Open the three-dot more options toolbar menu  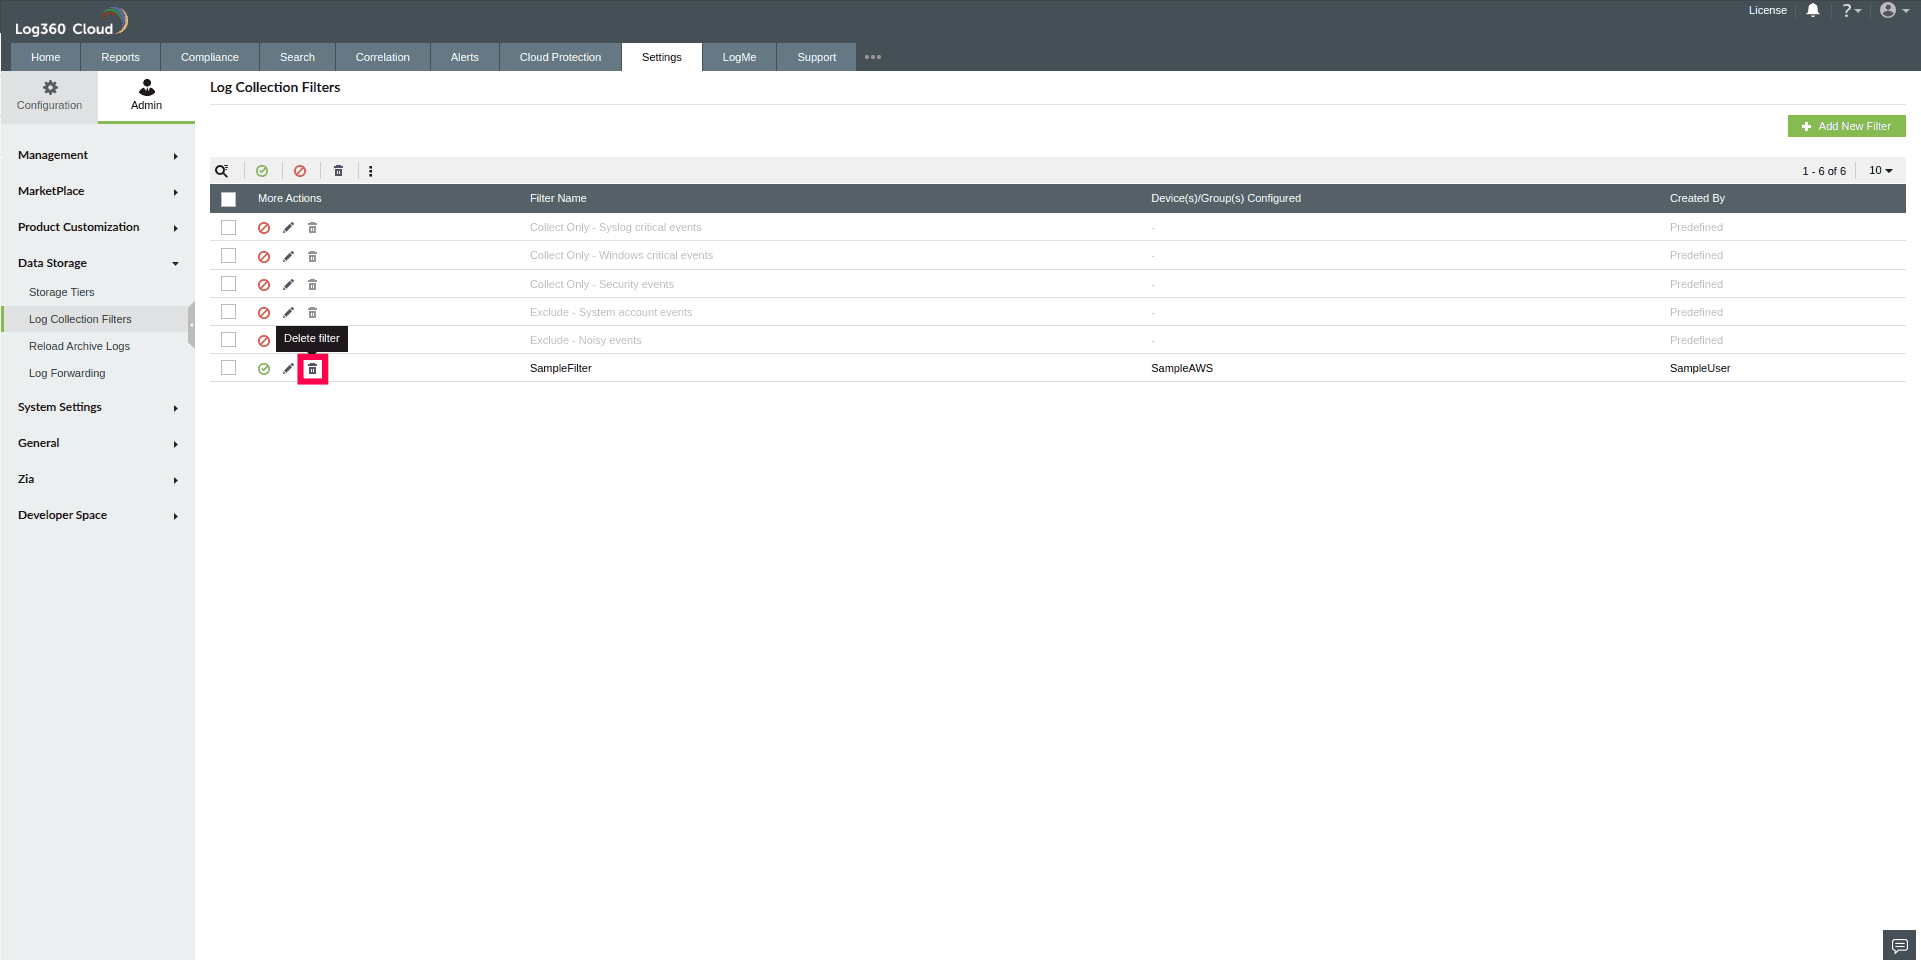[x=371, y=171]
